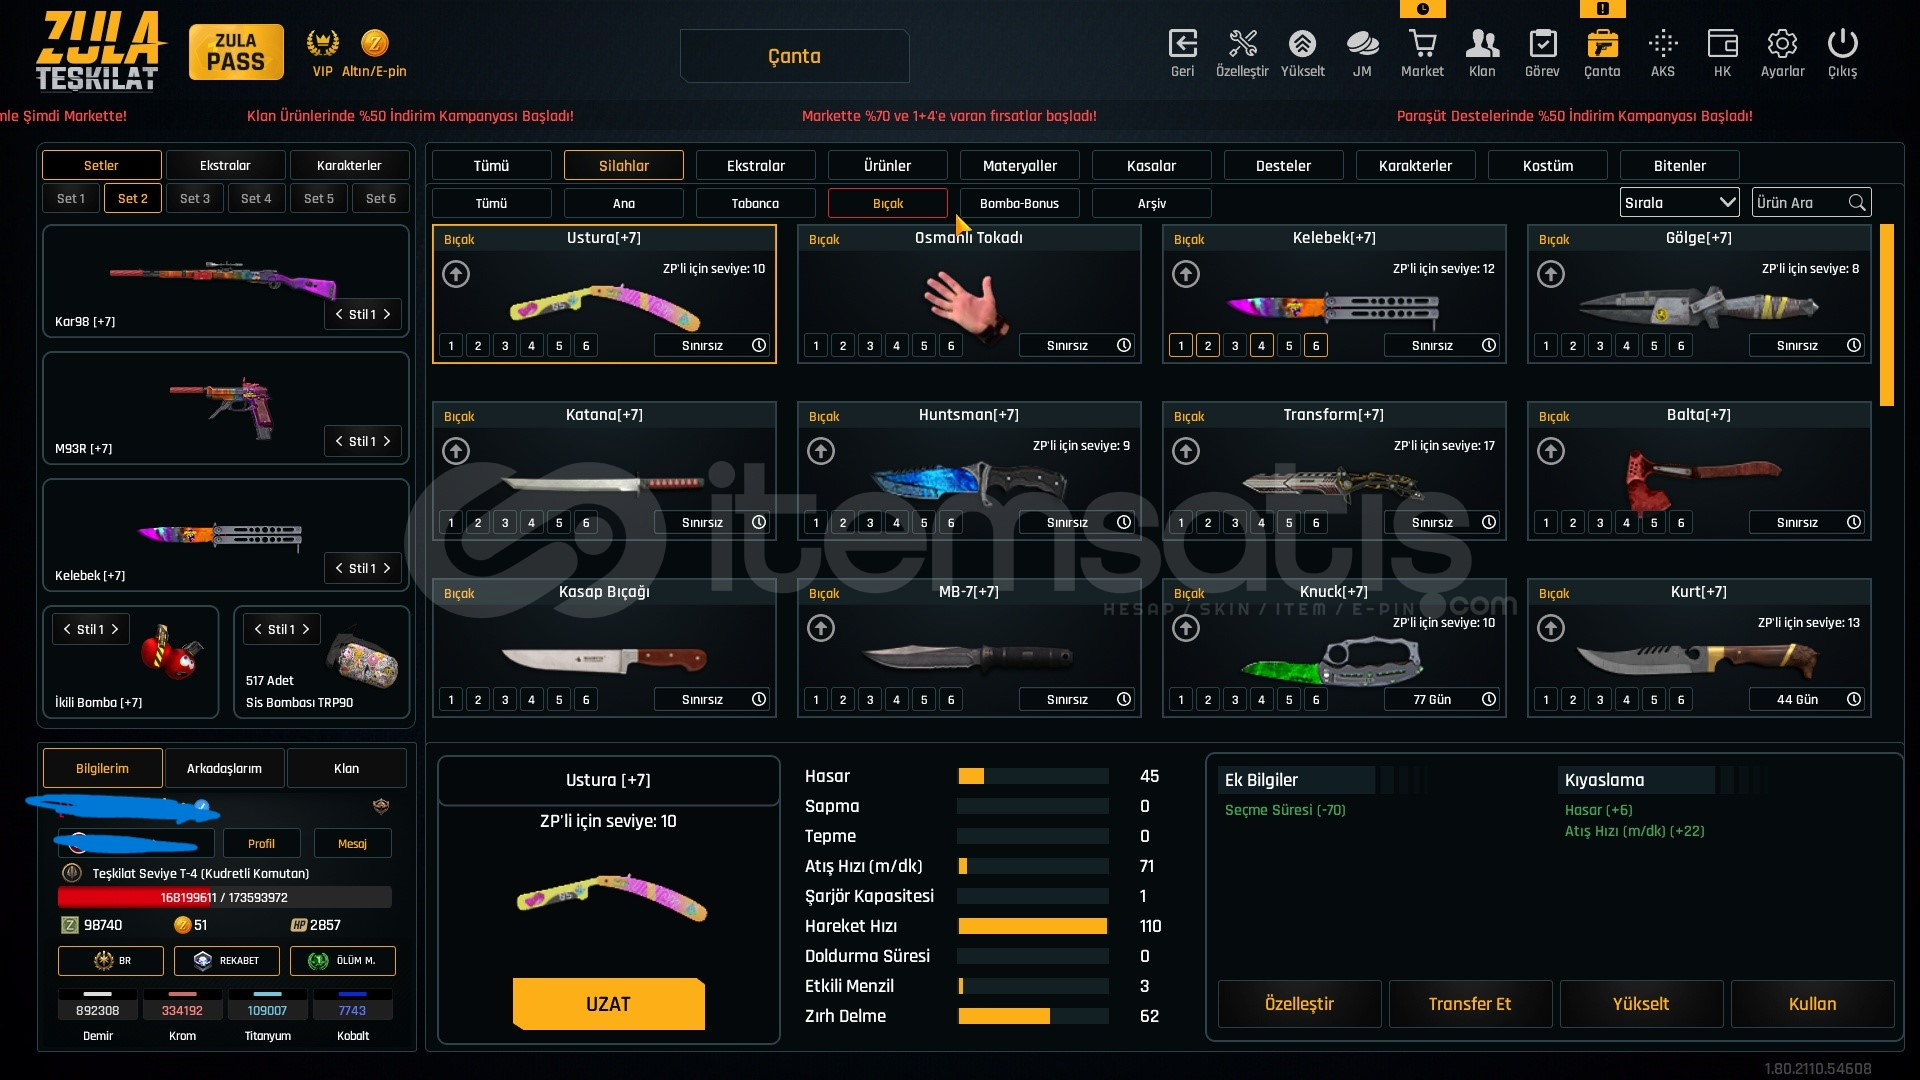Select the Tabanca subcategory tab
The width and height of the screenshot is (1920, 1080).
point(755,203)
